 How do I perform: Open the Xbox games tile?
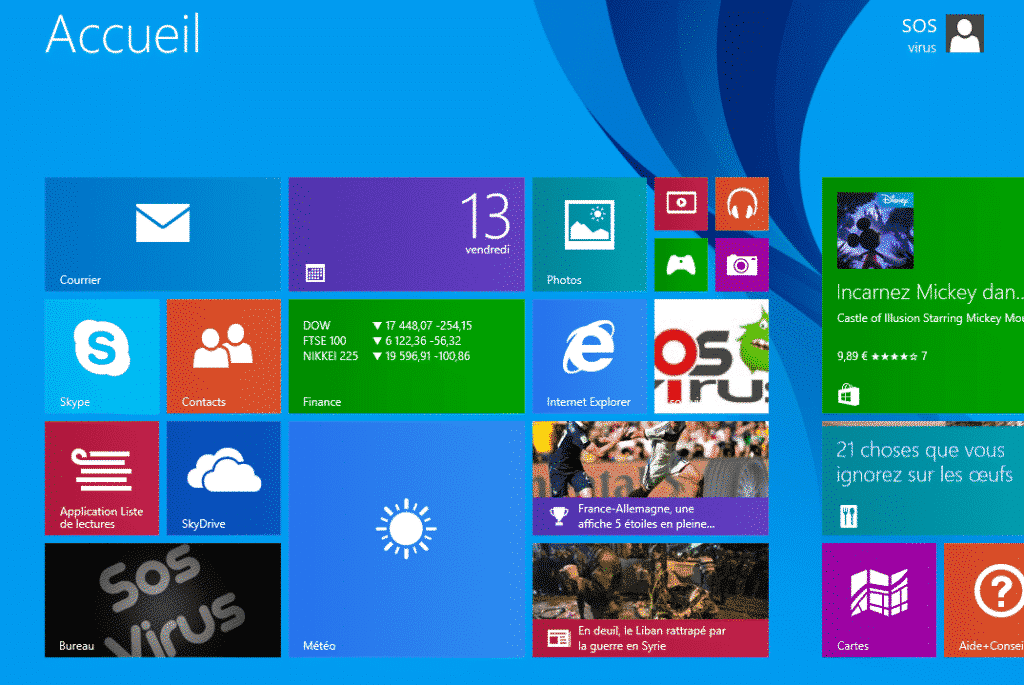pos(680,264)
